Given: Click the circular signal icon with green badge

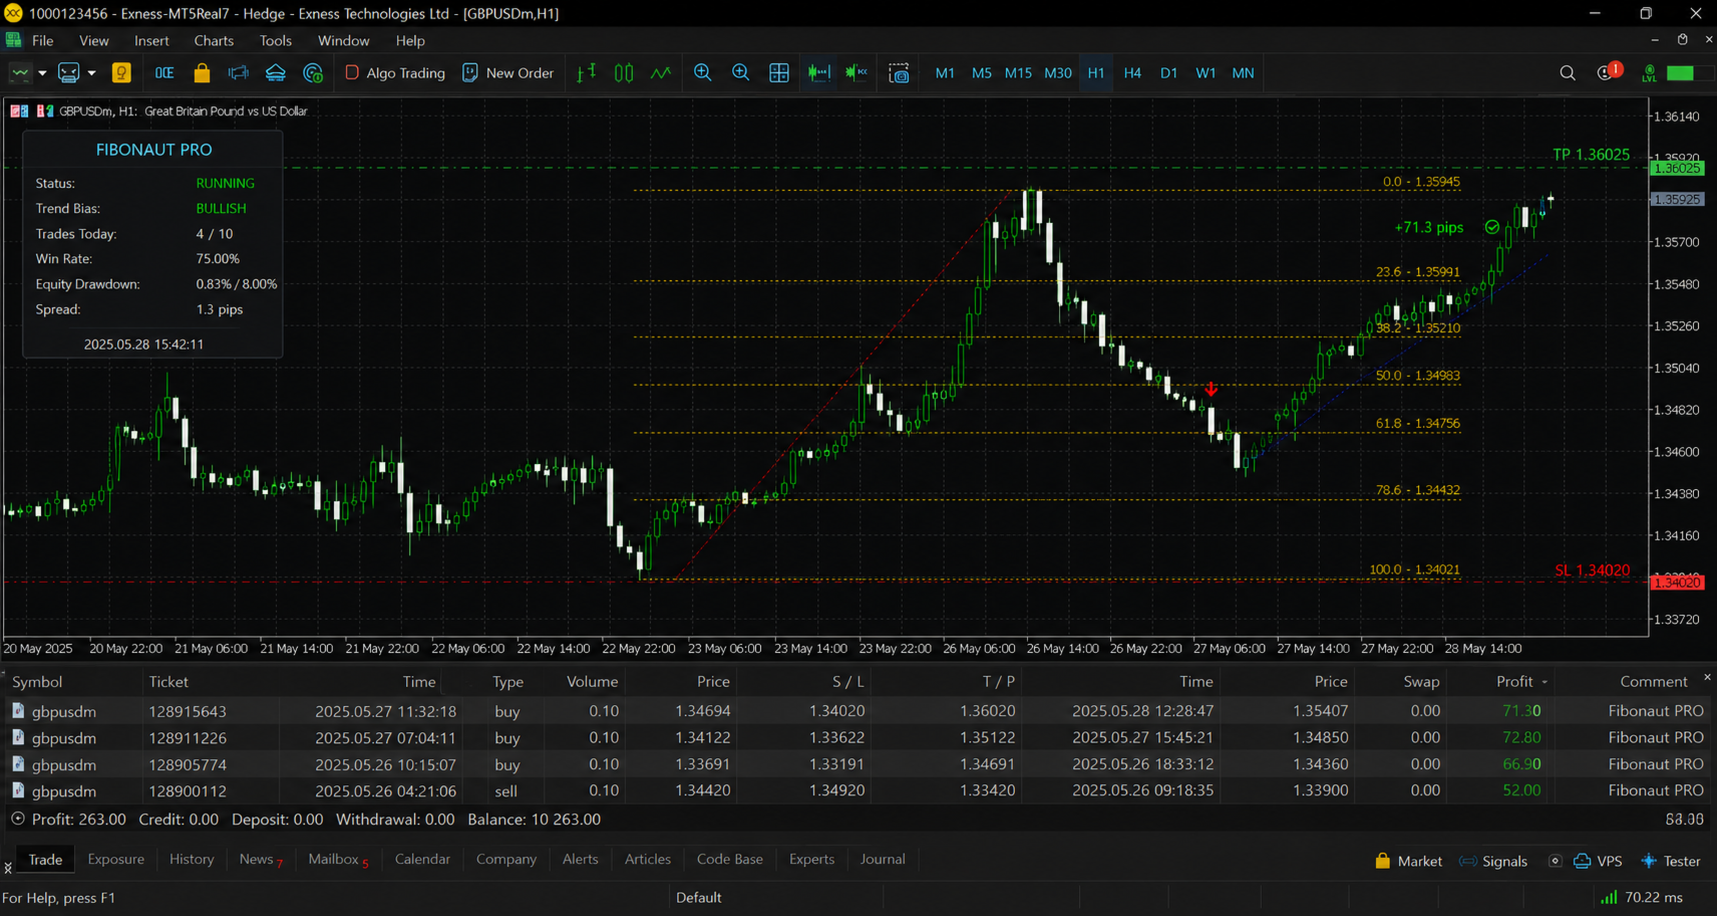Looking at the screenshot, I should coord(313,73).
